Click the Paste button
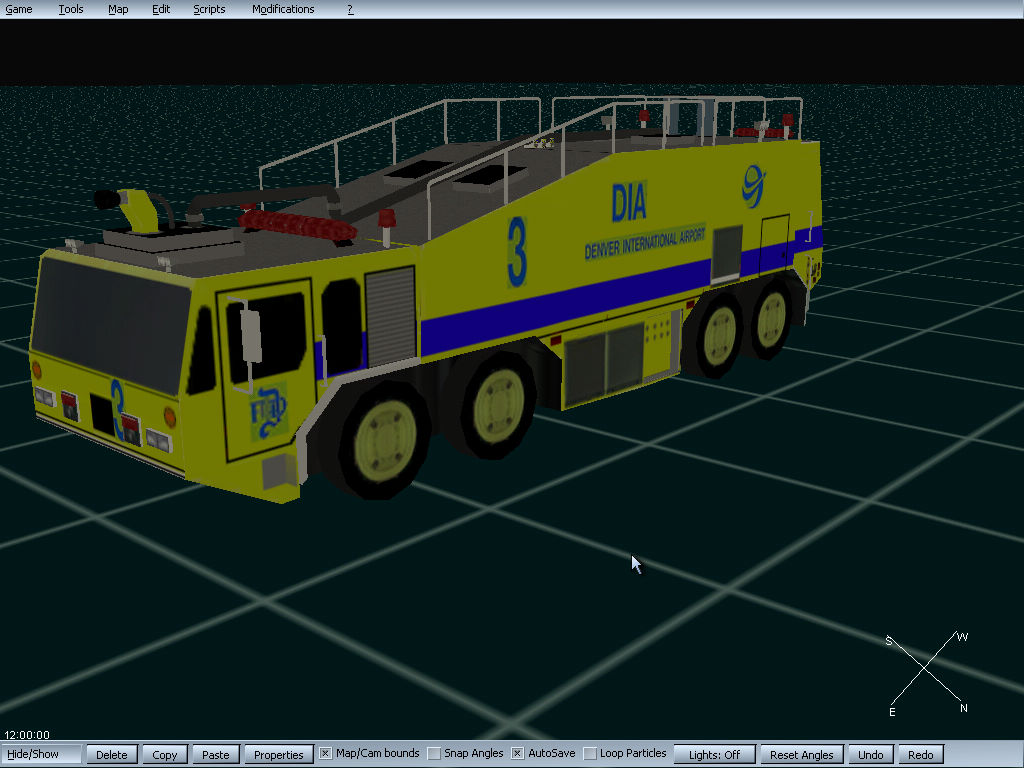The height and width of the screenshot is (768, 1024). point(216,754)
